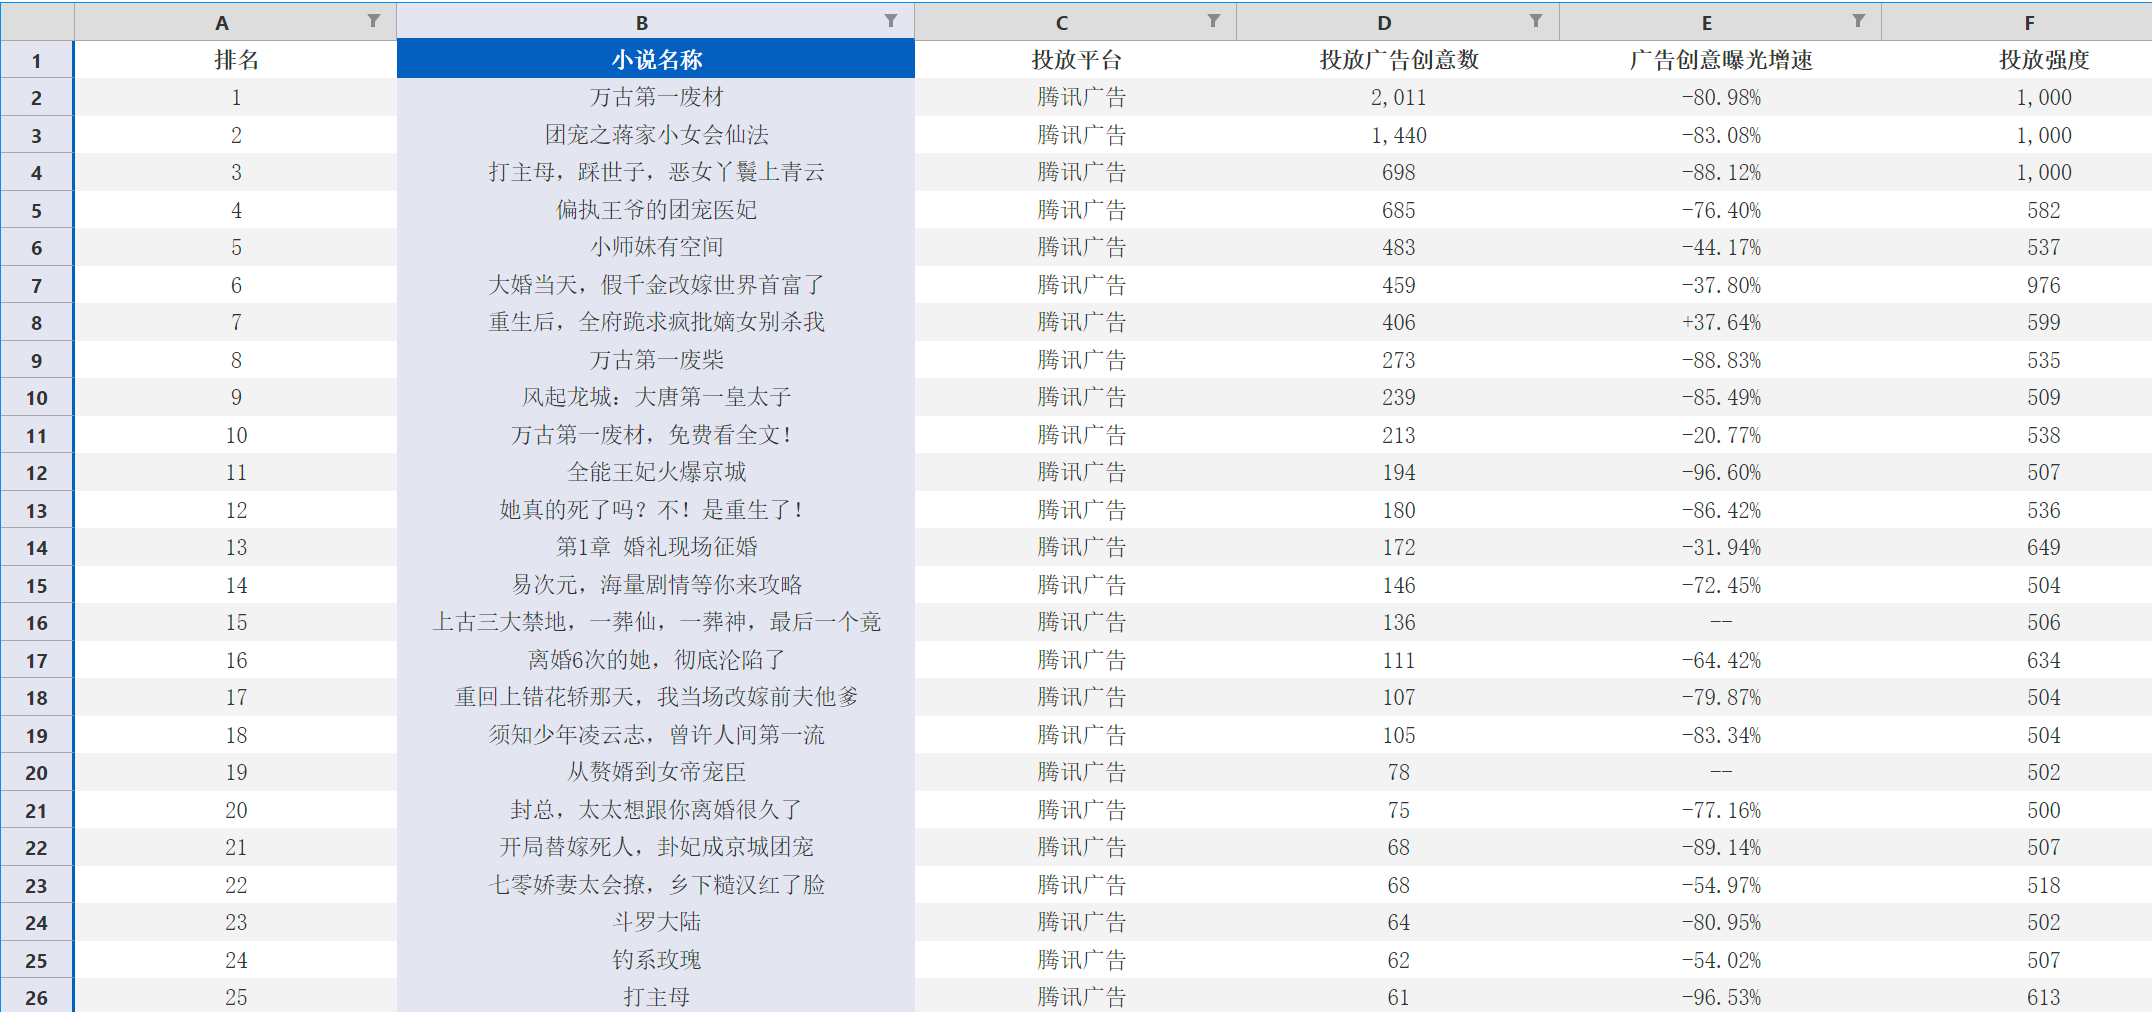
Task: Open filter dropdown on column B header
Action: pyautogui.click(x=890, y=21)
